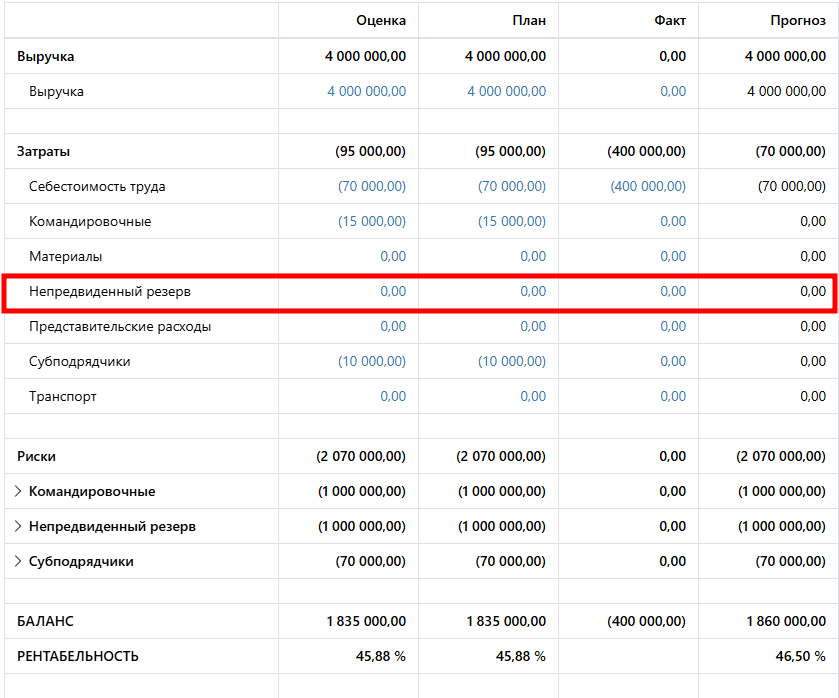Open Материалы Факт 0,00 link

(x=673, y=256)
